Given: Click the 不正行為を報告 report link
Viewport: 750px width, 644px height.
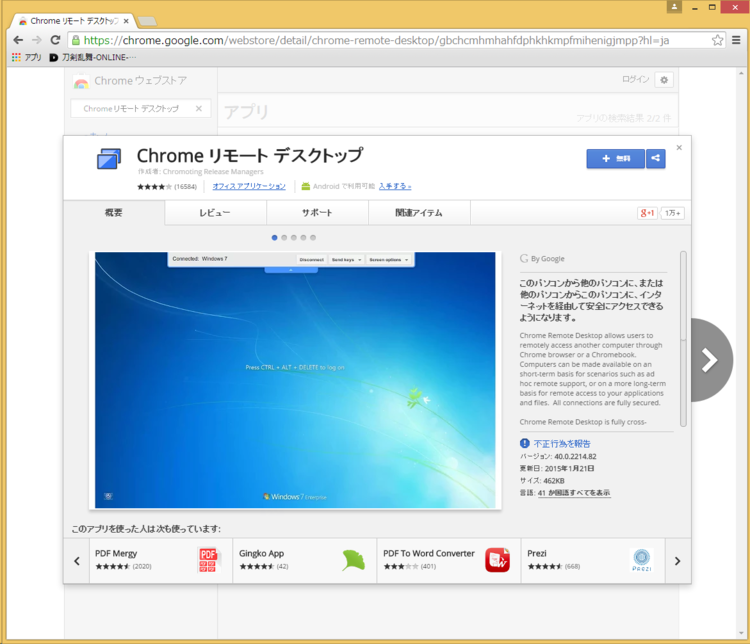Looking at the screenshot, I should click(x=562, y=444).
